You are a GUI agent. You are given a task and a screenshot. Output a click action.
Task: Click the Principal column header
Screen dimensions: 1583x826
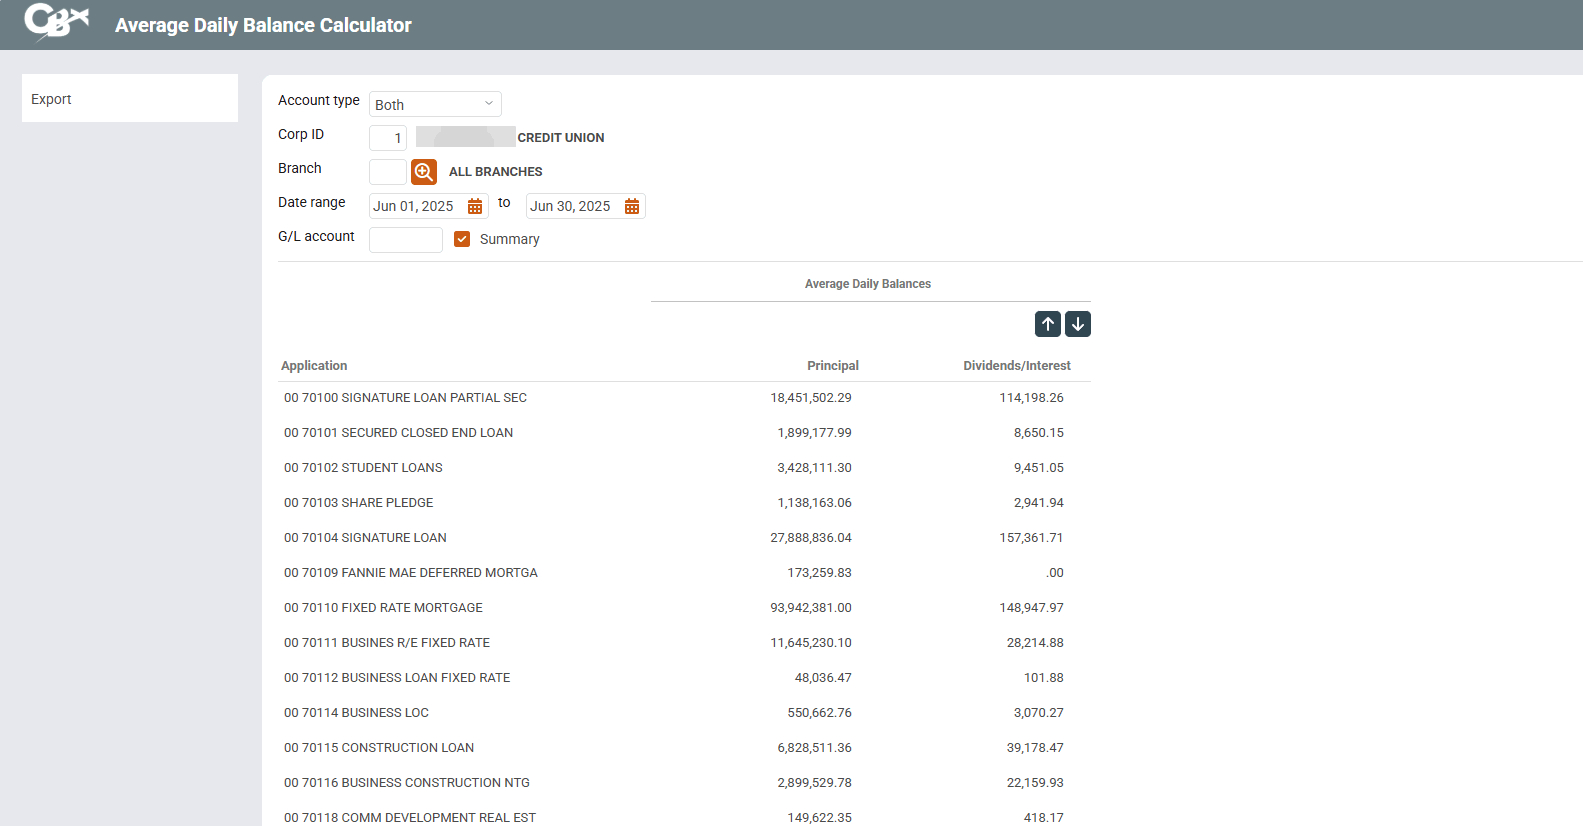point(832,366)
